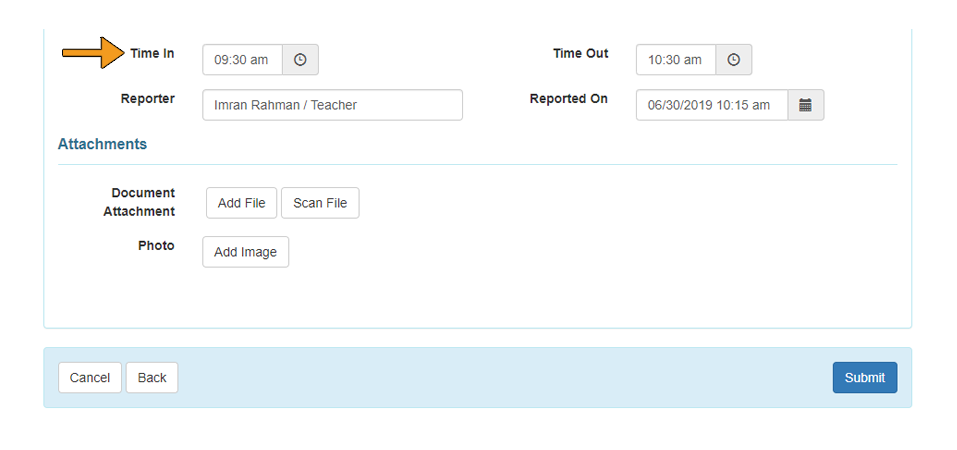Image resolution: width=957 pixels, height=450 pixels.
Task: Focus the Reporter field with Imran Rahman
Action: tap(332, 105)
